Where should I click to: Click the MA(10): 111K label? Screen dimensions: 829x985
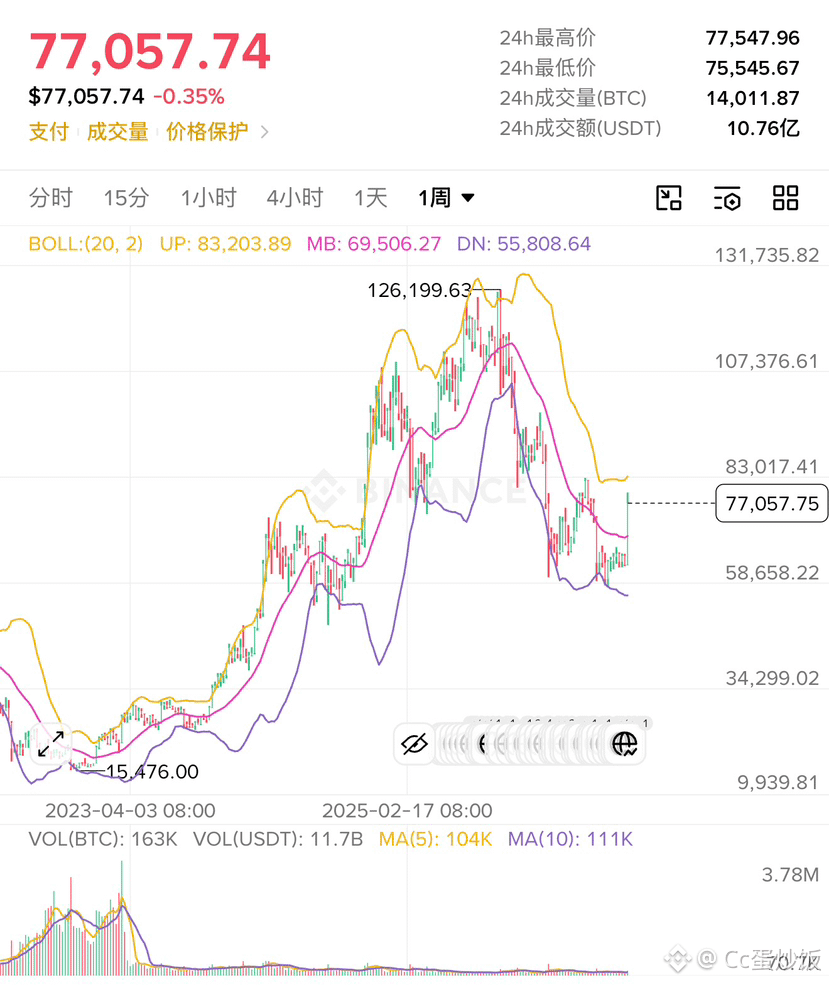570,839
